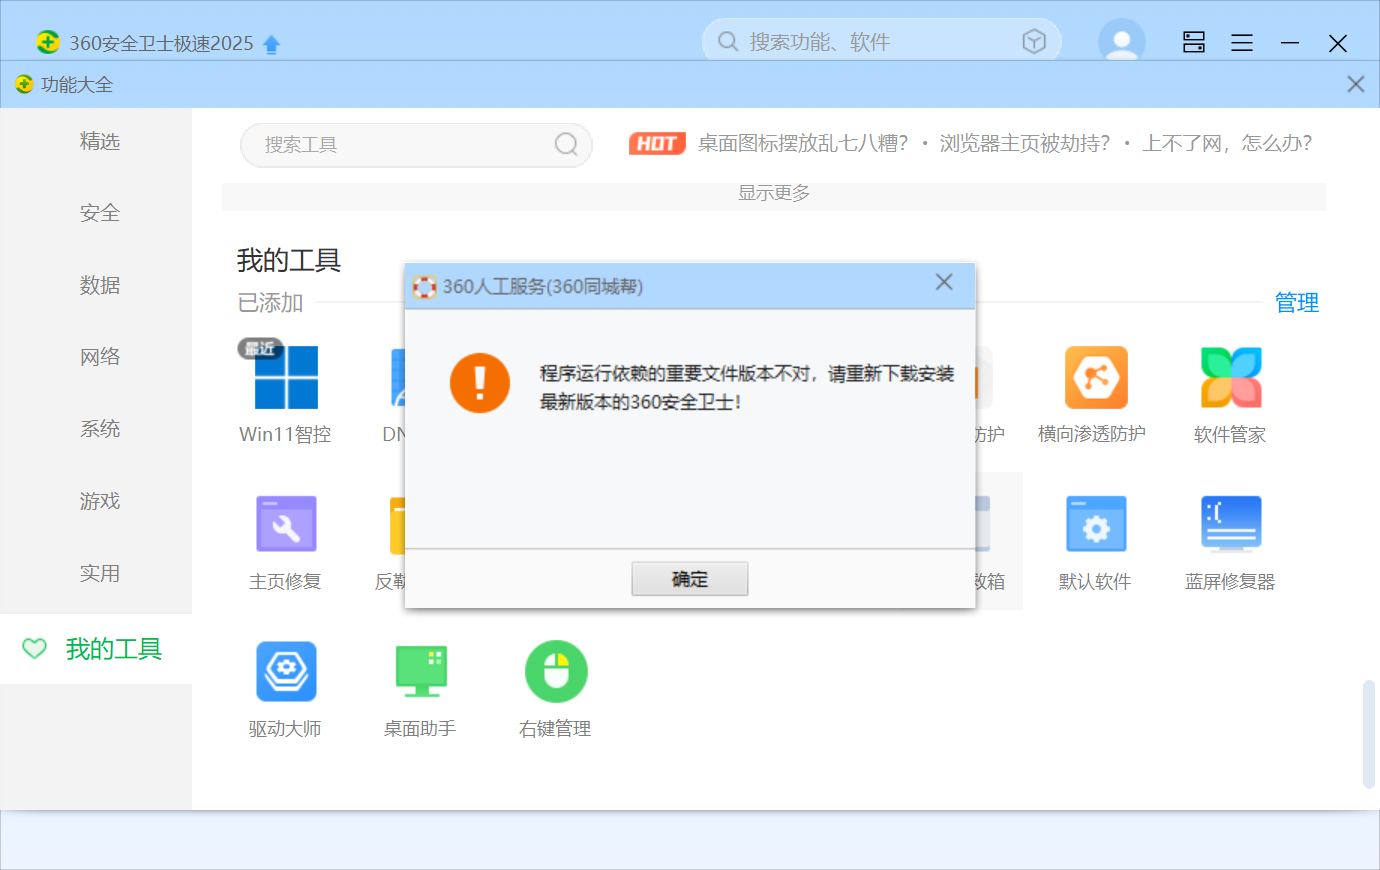Click the cube icon in the top search bar
Screen dimensions: 1380x870
1034,41
